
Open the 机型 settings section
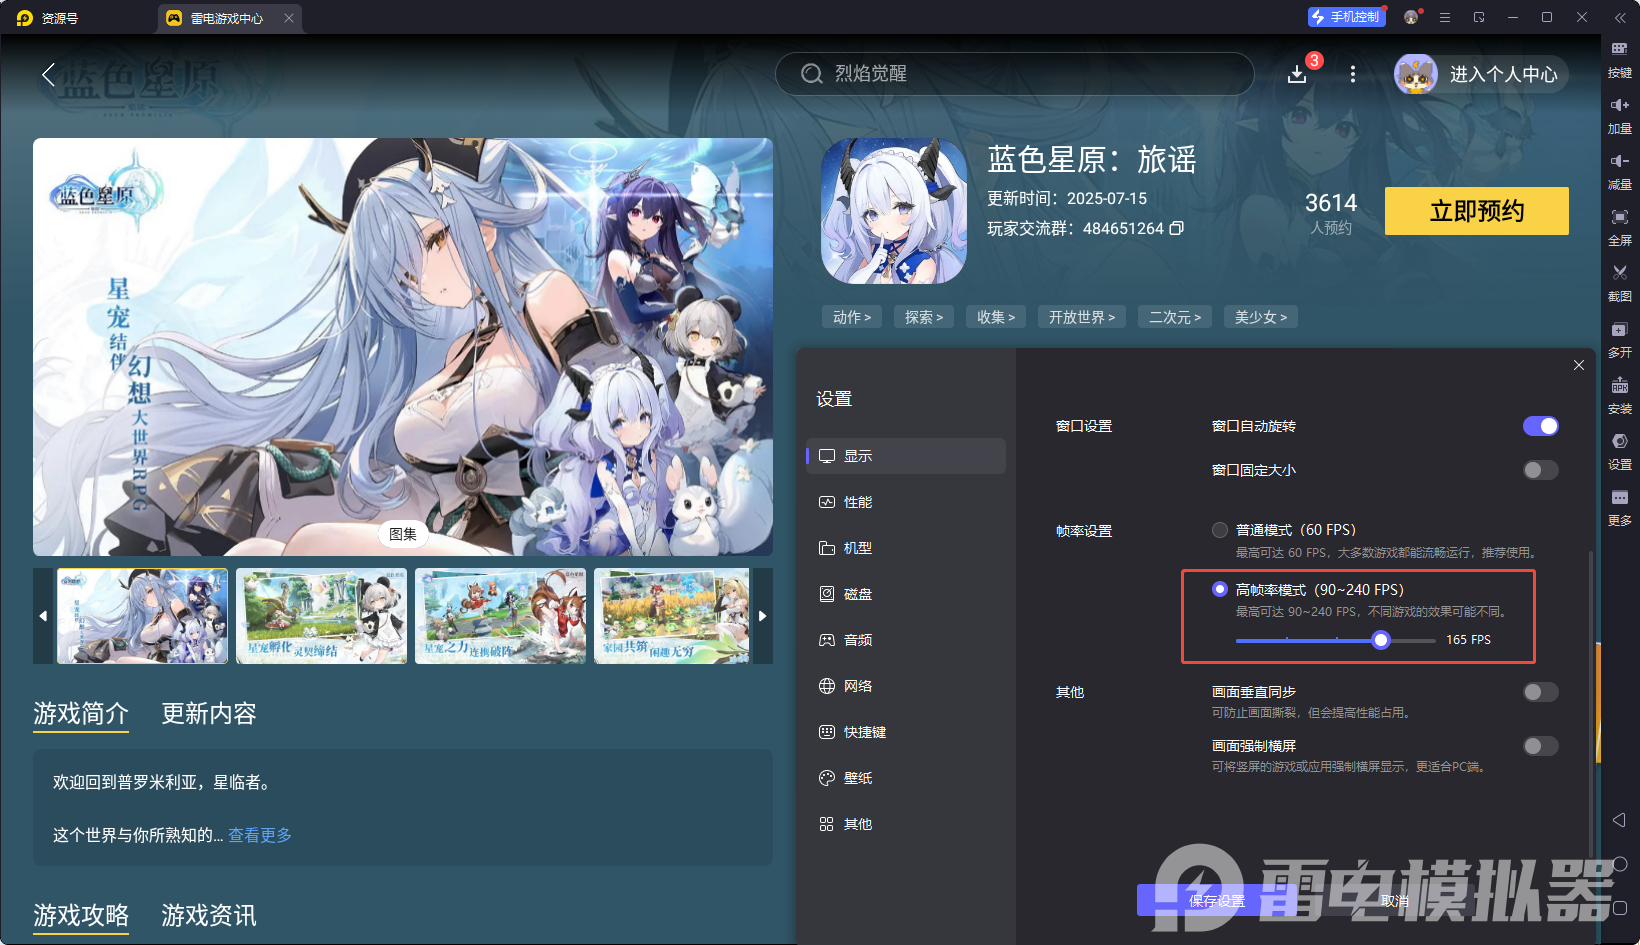click(x=906, y=548)
